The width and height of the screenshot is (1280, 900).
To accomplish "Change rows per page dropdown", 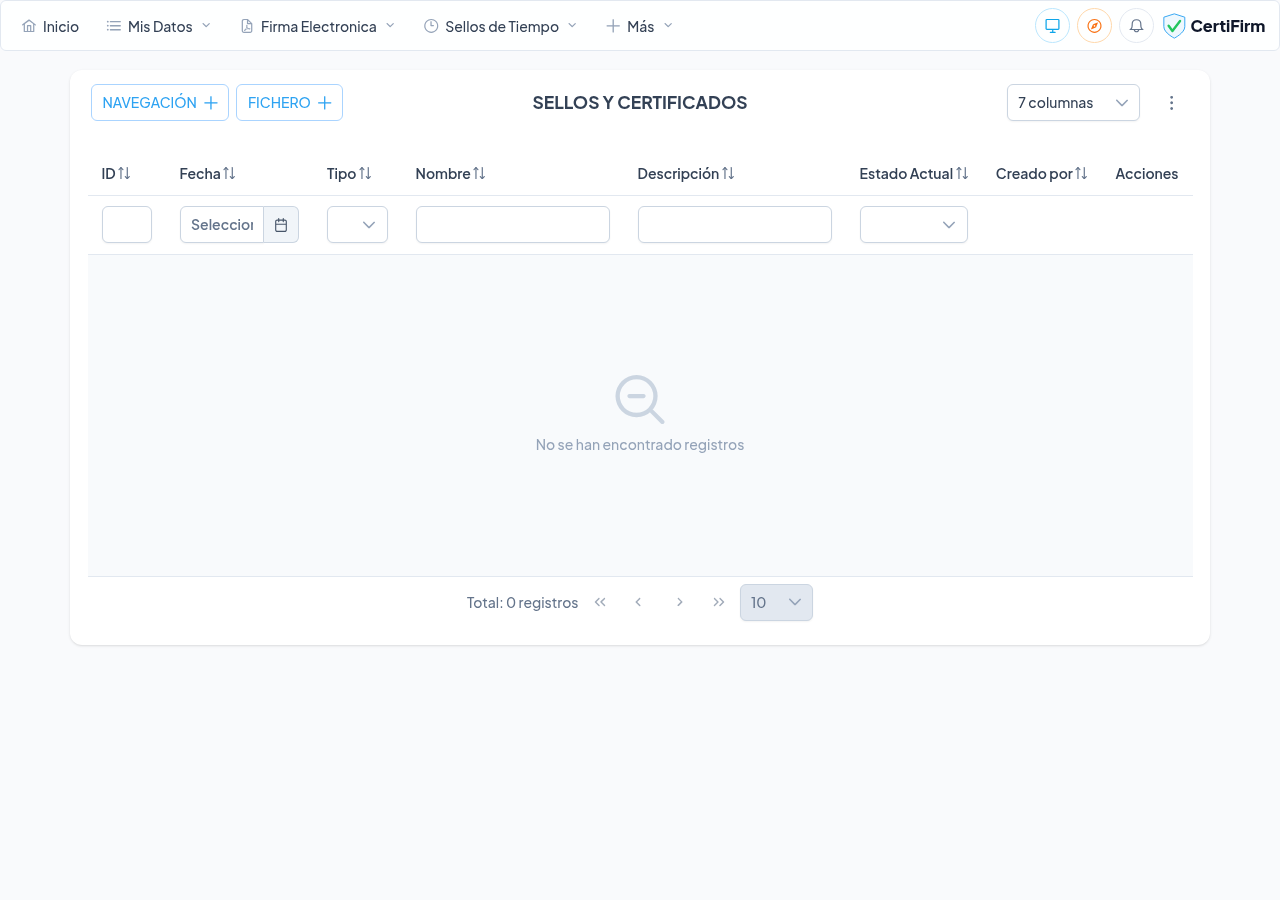I will pyautogui.click(x=776, y=603).
